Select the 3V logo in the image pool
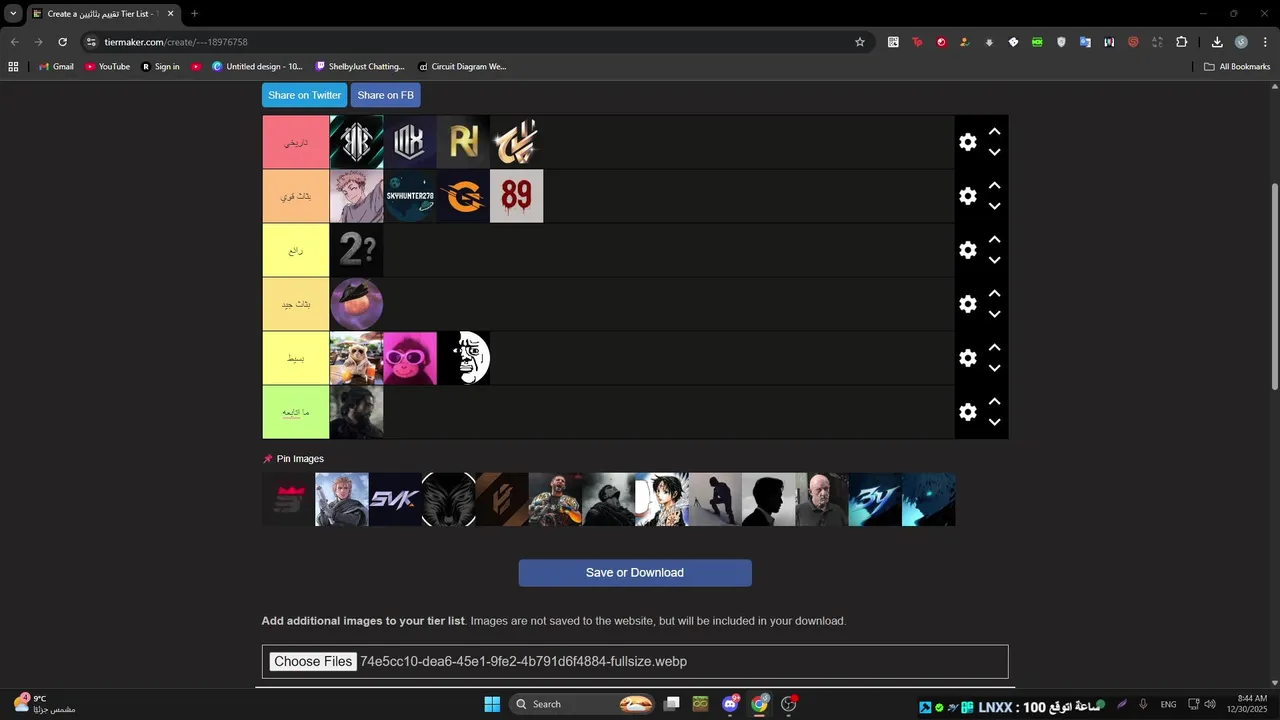The image size is (1280, 720). (875, 499)
